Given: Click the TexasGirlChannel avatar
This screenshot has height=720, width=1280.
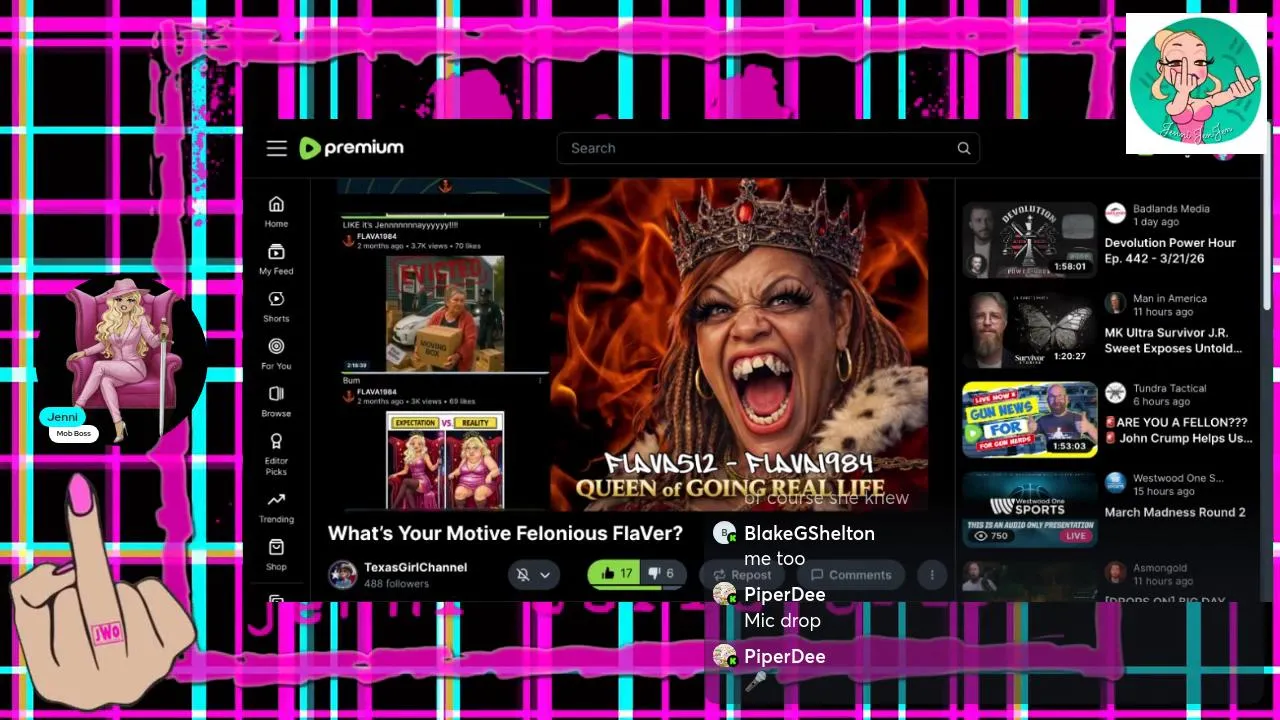Looking at the screenshot, I should click(x=343, y=575).
